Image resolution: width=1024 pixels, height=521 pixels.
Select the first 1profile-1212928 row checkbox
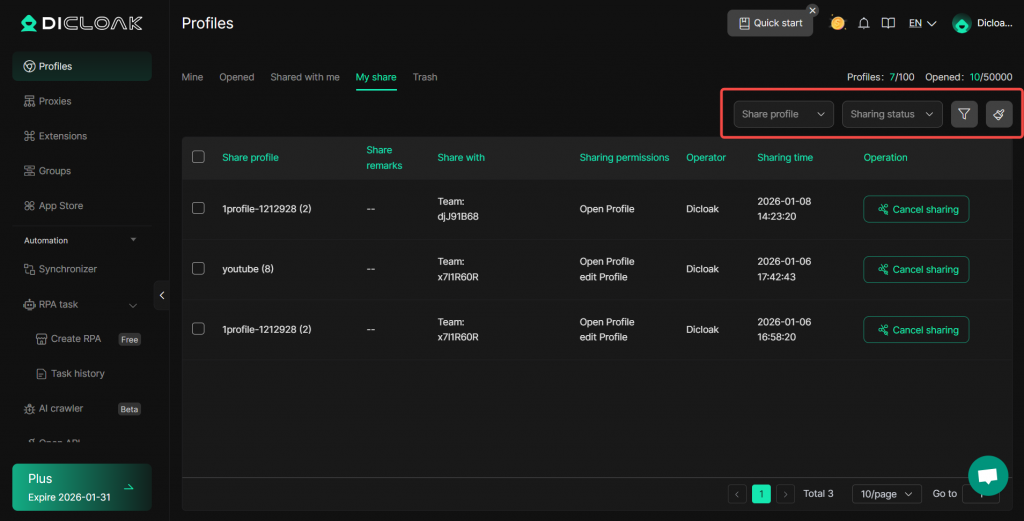[198, 209]
